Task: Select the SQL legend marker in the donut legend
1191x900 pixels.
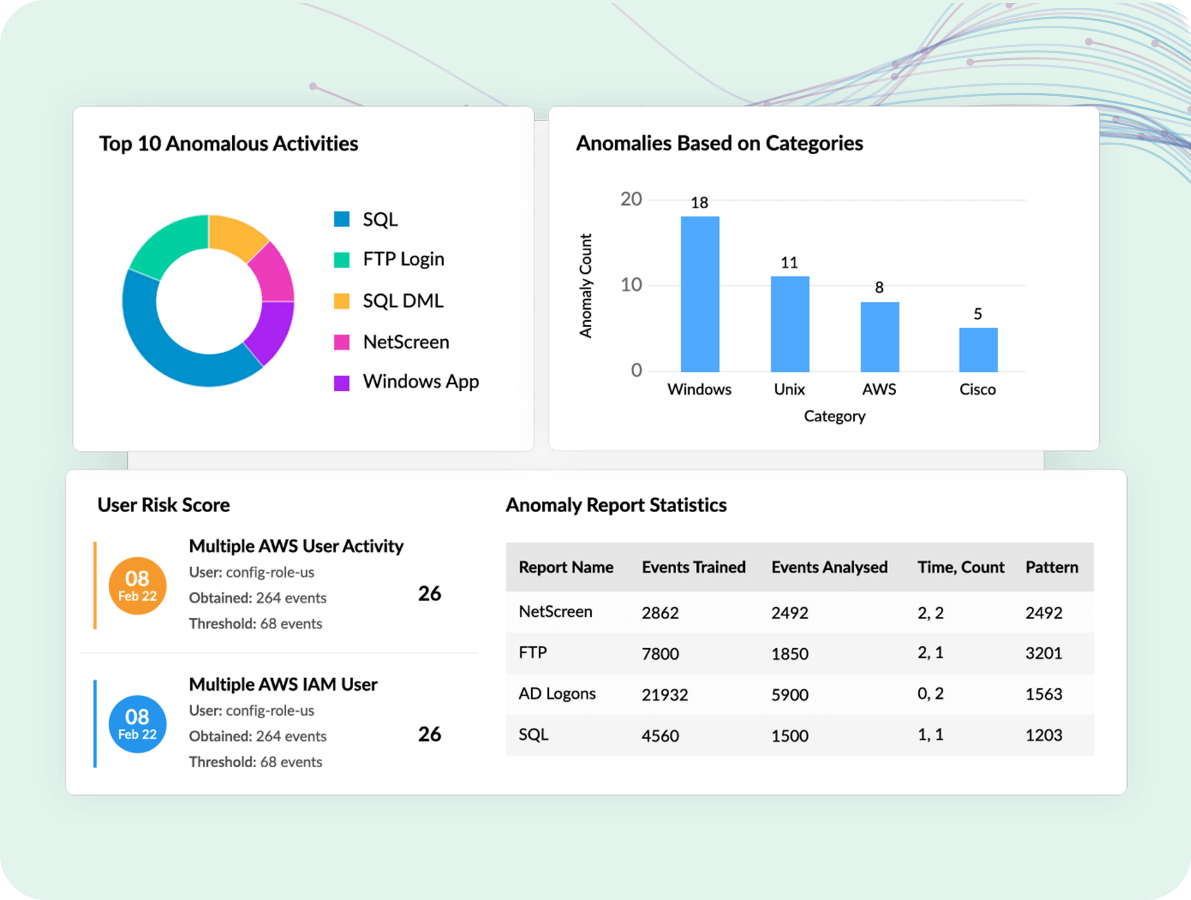Action: pyautogui.click(x=341, y=219)
